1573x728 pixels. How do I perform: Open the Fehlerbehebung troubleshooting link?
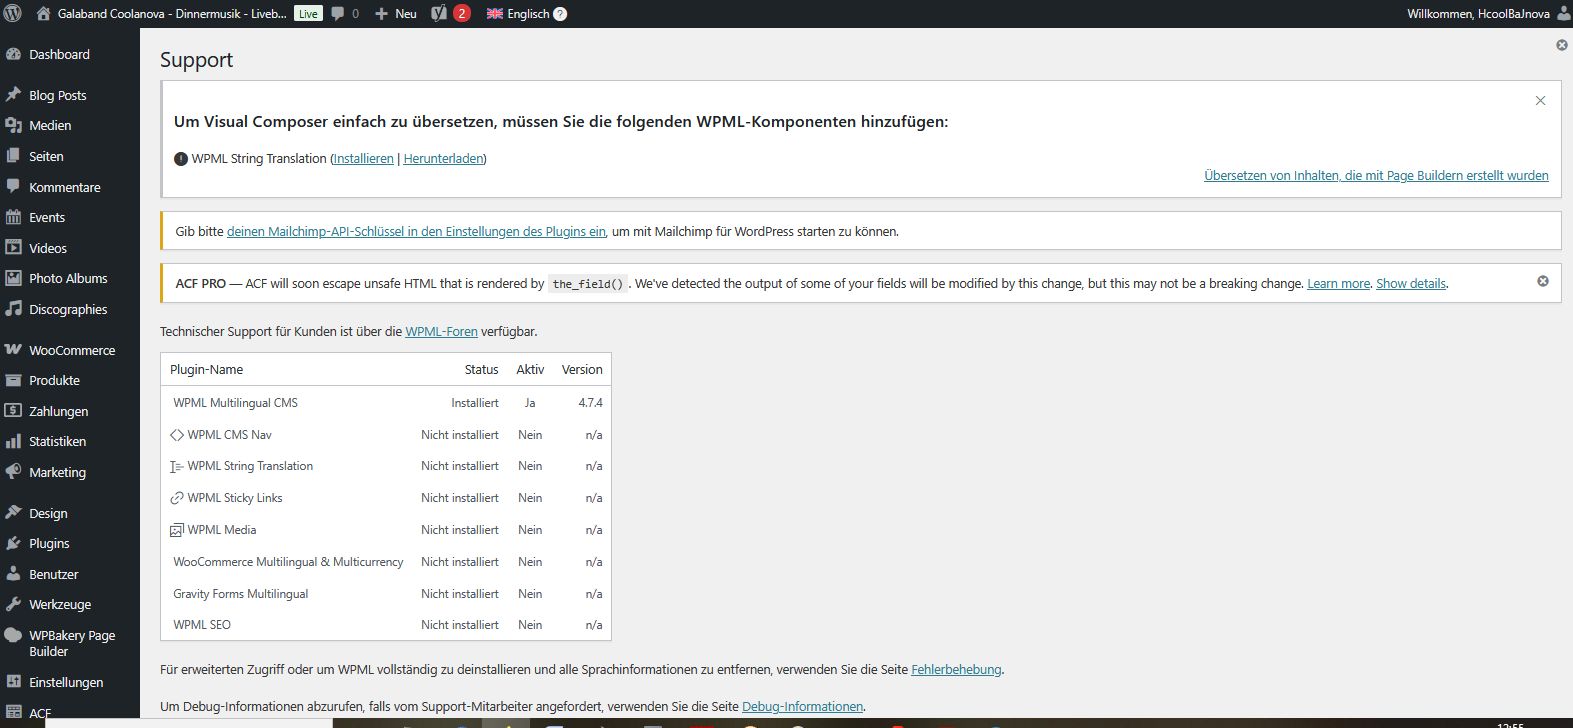point(956,670)
